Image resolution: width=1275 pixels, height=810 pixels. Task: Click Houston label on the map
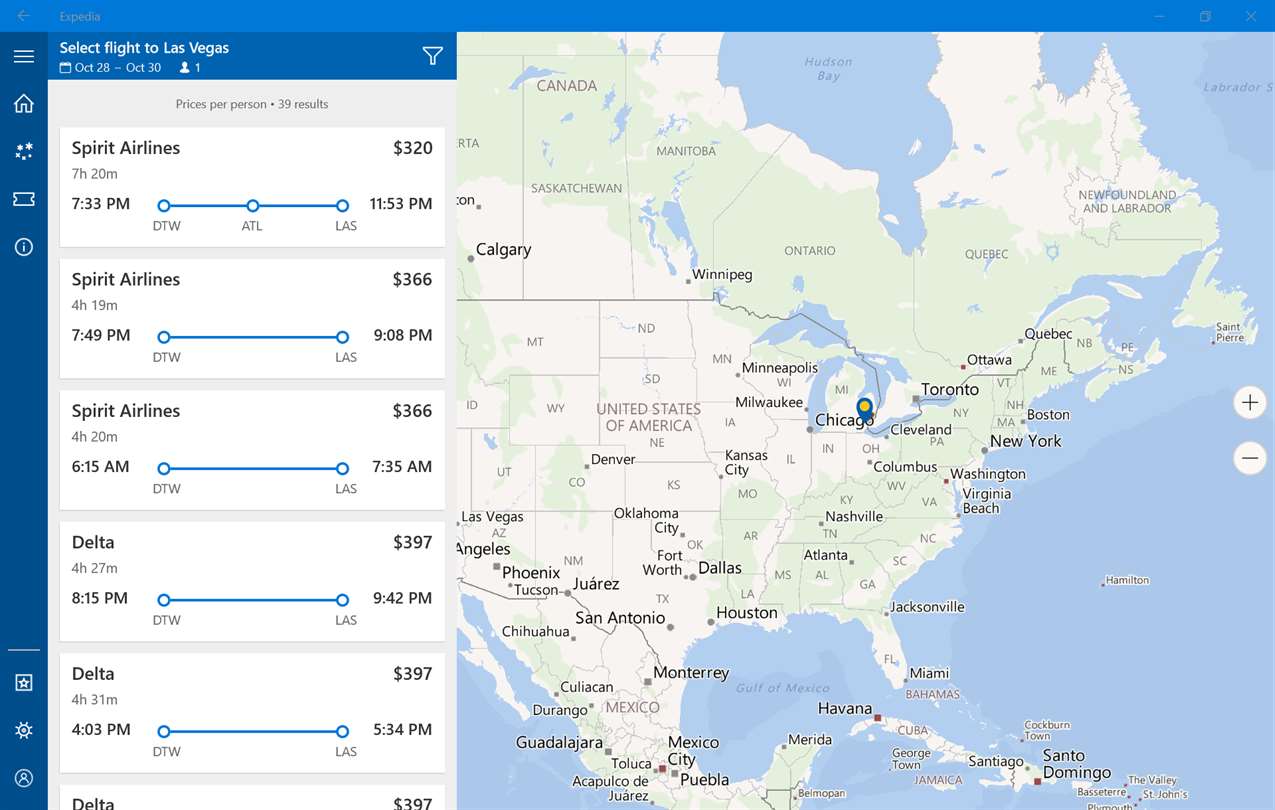(747, 613)
